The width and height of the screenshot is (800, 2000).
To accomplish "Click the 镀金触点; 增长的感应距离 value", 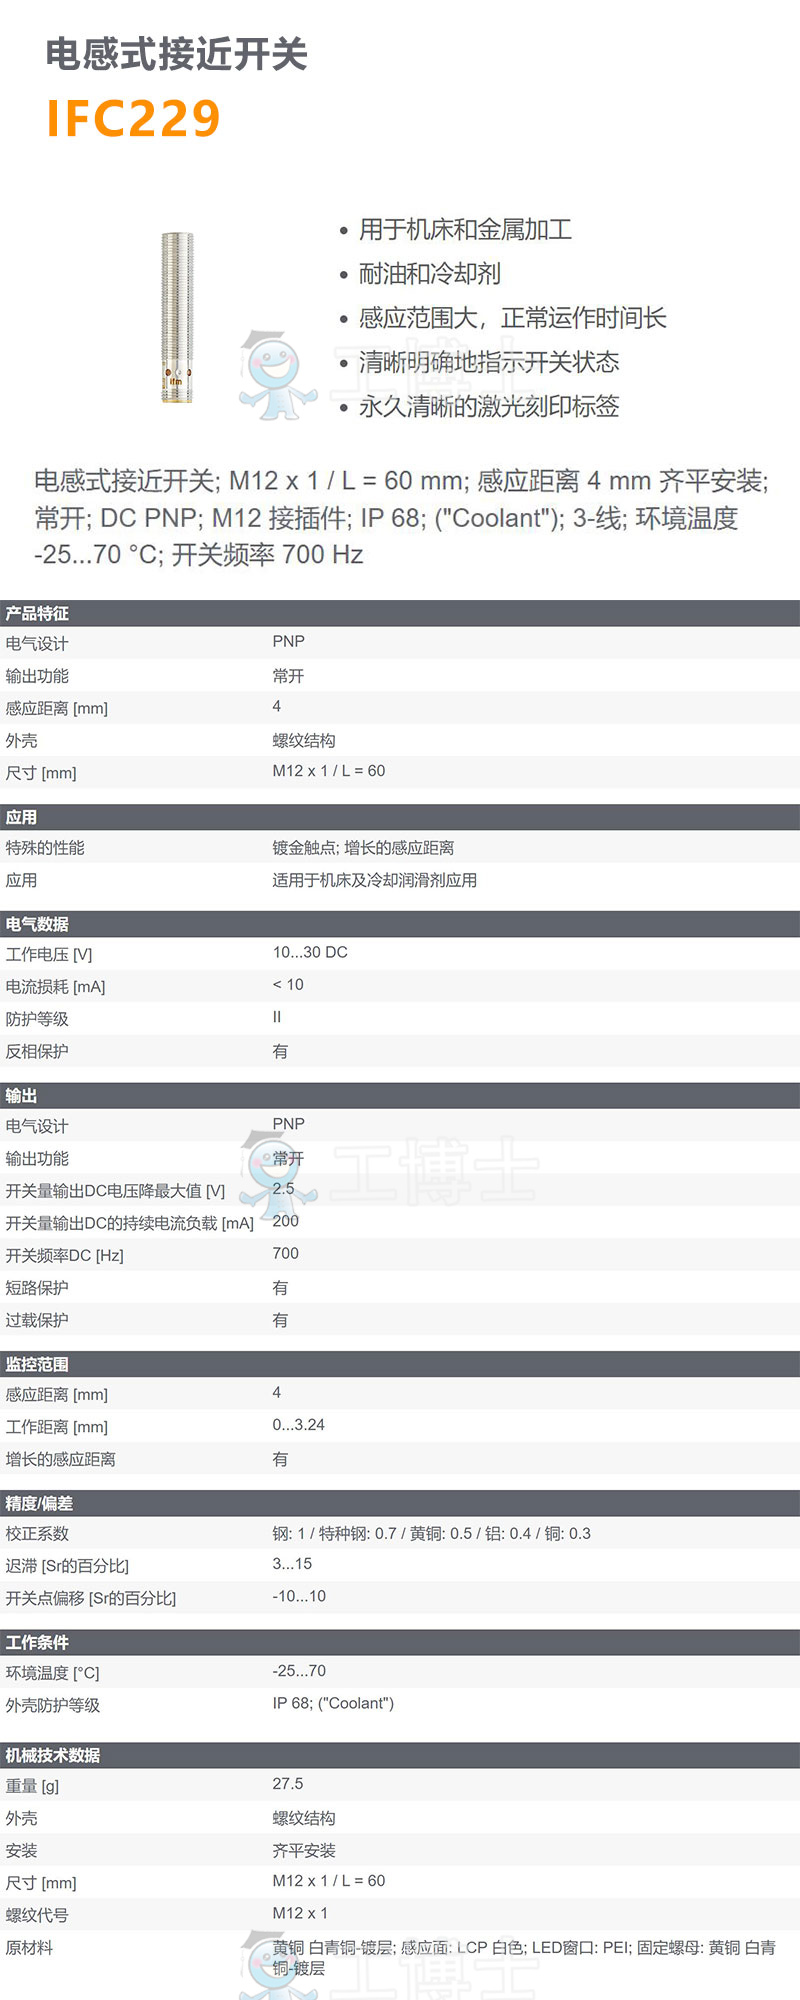I will click(x=363, y=847).
